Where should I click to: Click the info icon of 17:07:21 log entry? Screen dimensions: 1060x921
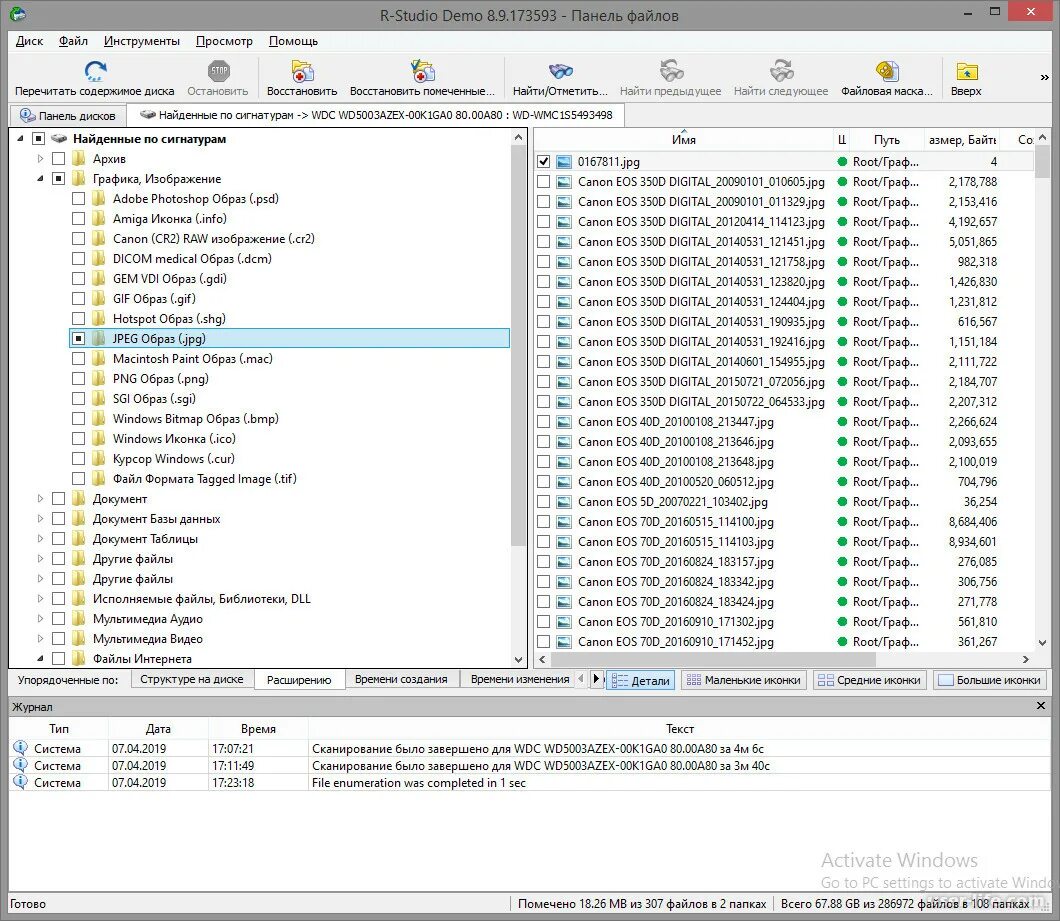pyautogui.click(x=20, y=748)
